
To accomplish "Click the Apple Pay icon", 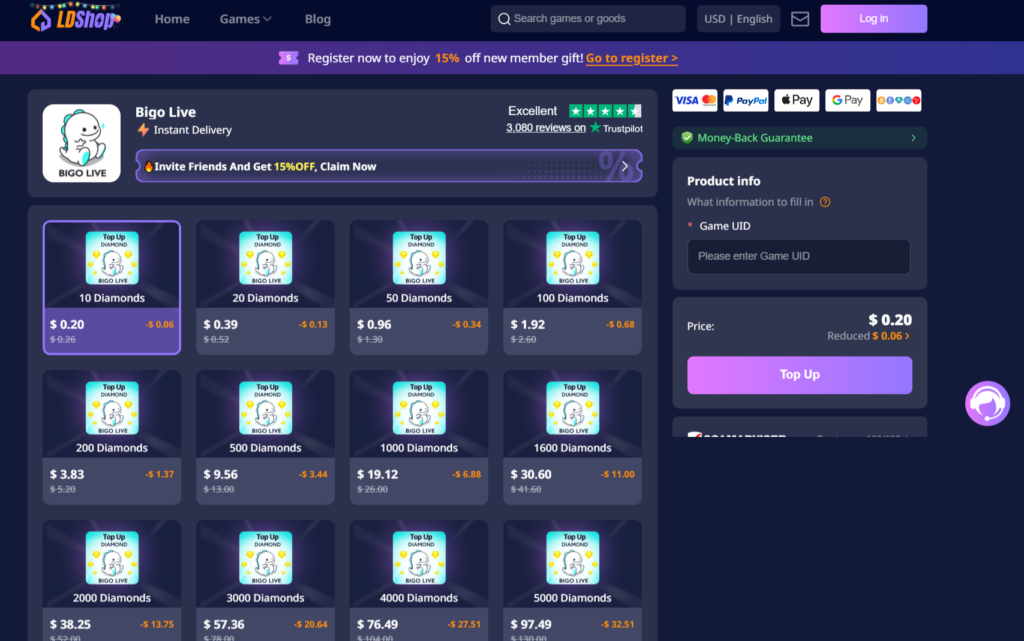I will coord(797,101).
